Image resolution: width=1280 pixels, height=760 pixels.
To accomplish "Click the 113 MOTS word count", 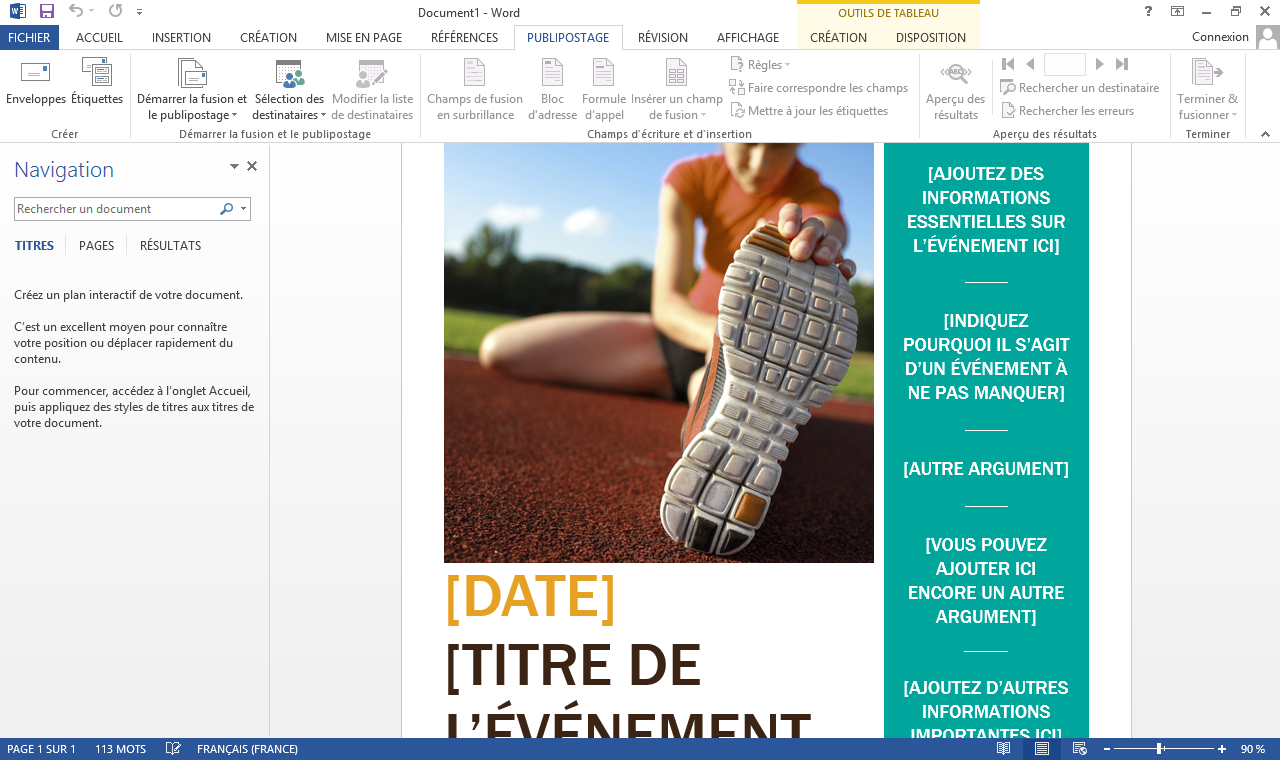I will click(x=120, y=749).
